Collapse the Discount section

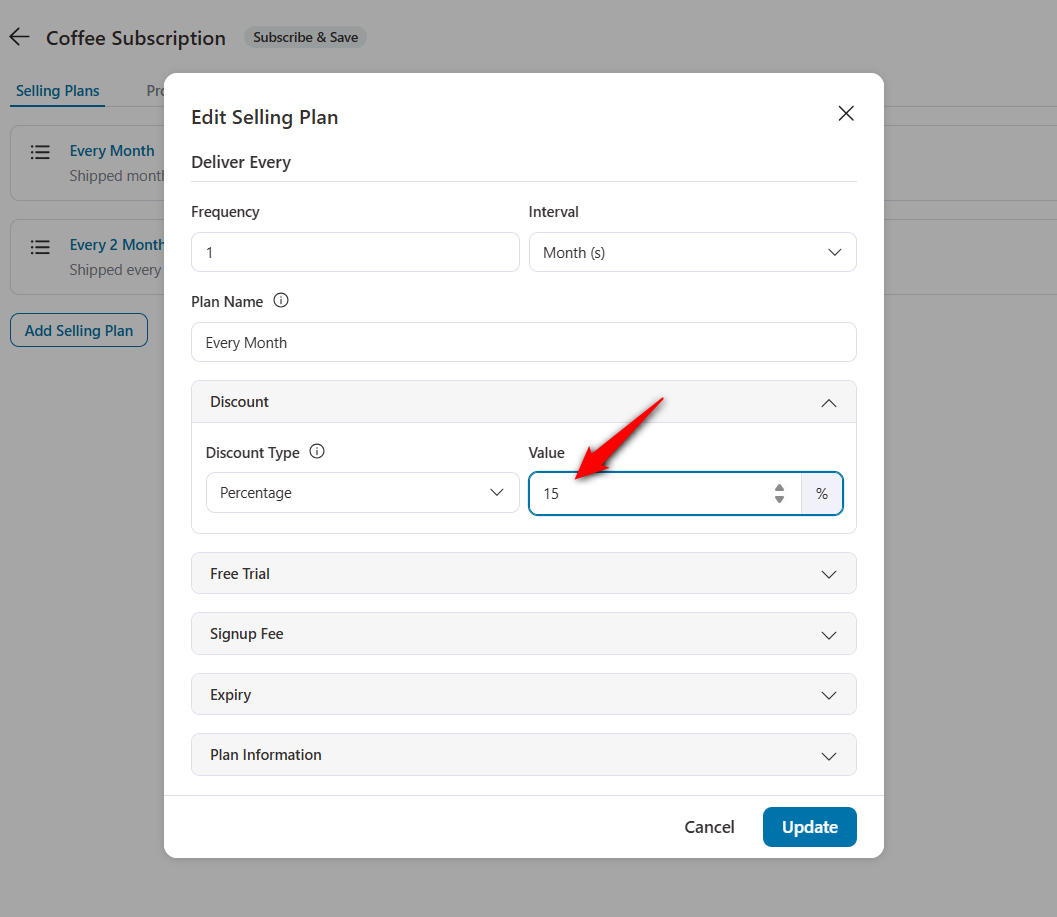[x=828, y=402]
